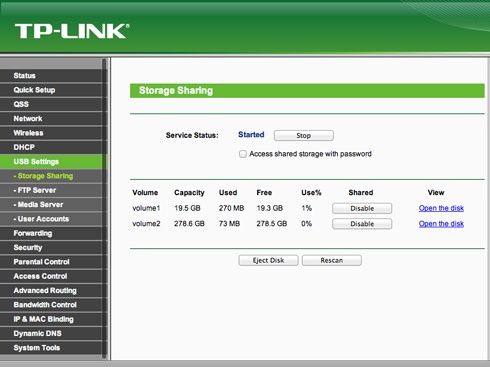This screenshot has height=367, width=490.
Task: Click the 0% usage value
Action: click(x=306, y=224)
